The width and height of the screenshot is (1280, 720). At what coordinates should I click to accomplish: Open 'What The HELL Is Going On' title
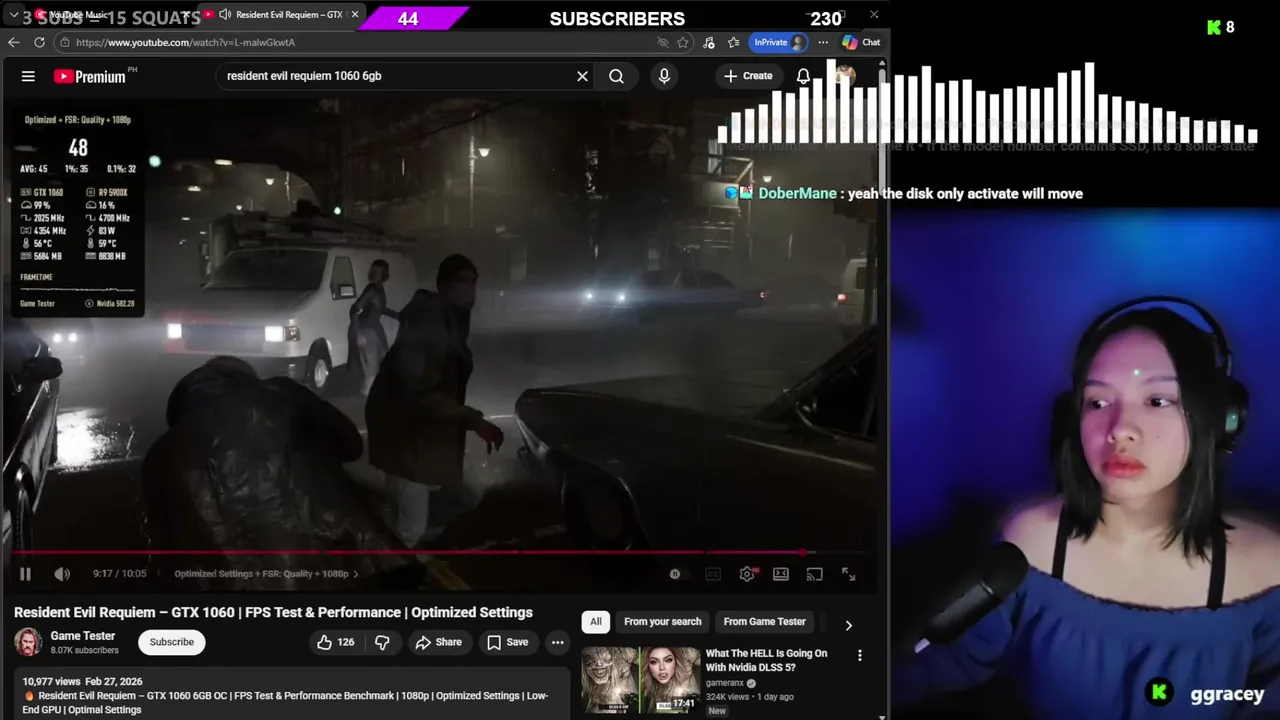(x=766, y=660)
